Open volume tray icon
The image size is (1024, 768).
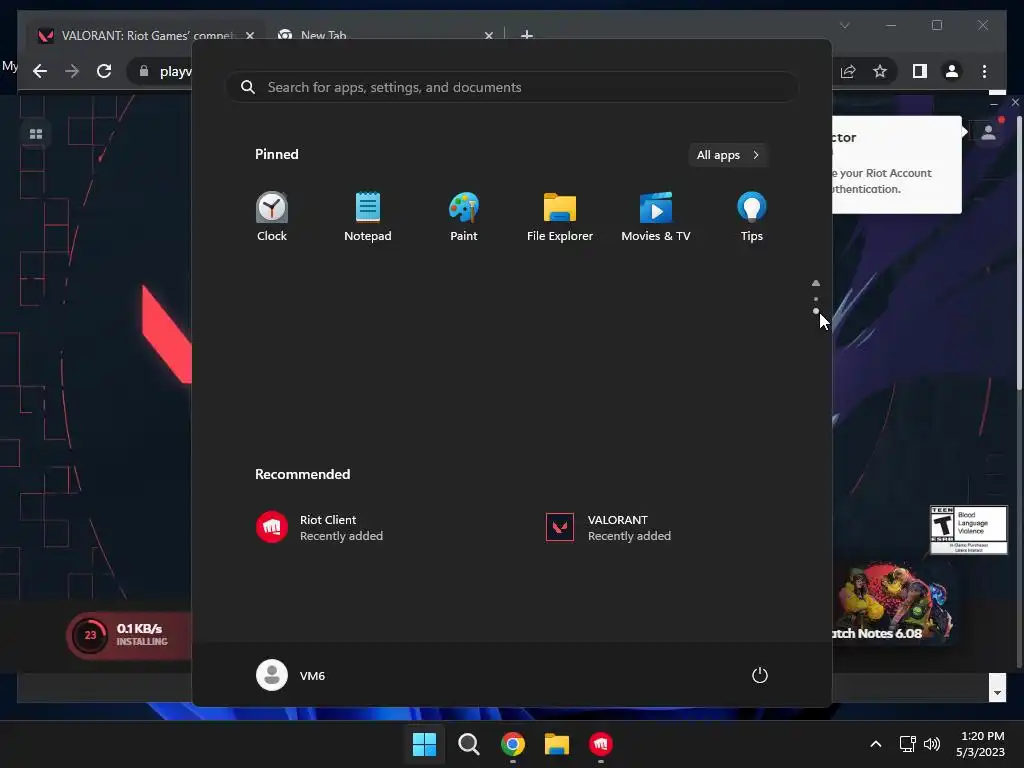(932, 744)
